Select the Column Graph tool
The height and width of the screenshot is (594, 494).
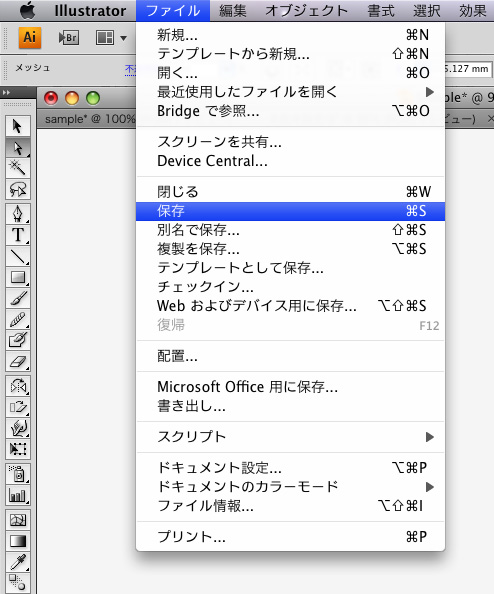tap(17, 495)
